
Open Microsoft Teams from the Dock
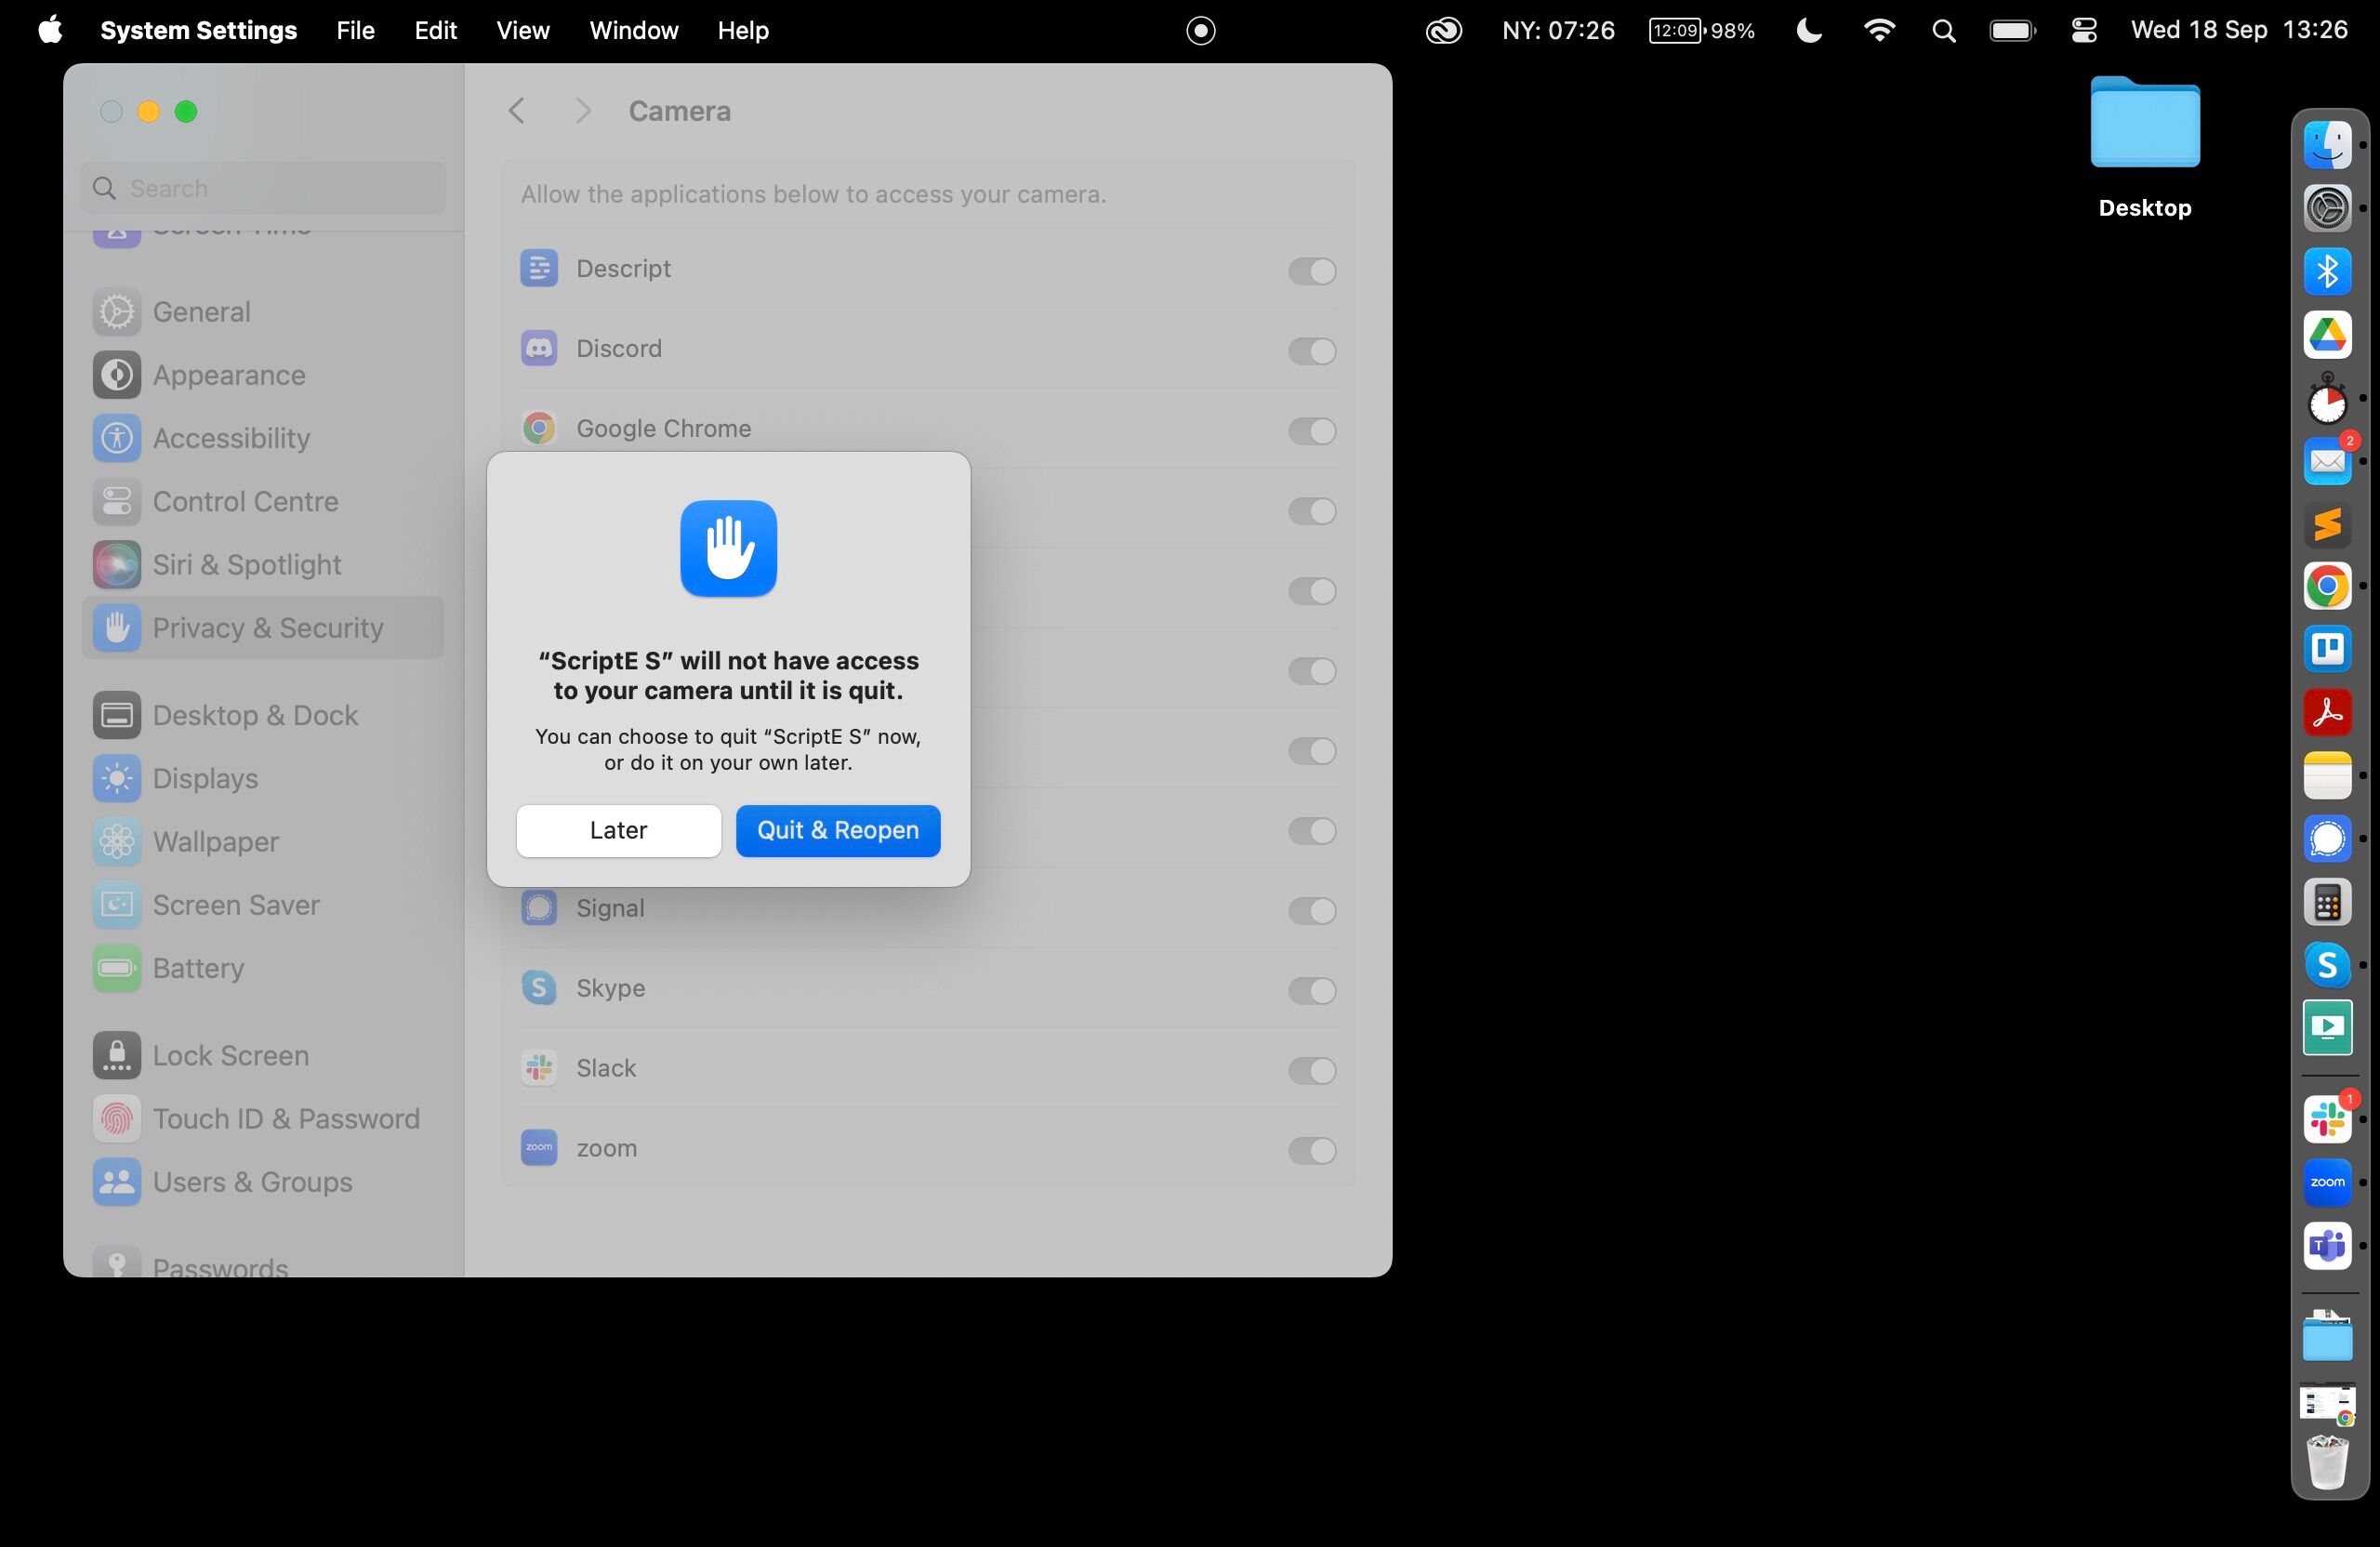pos(2327,1246)
